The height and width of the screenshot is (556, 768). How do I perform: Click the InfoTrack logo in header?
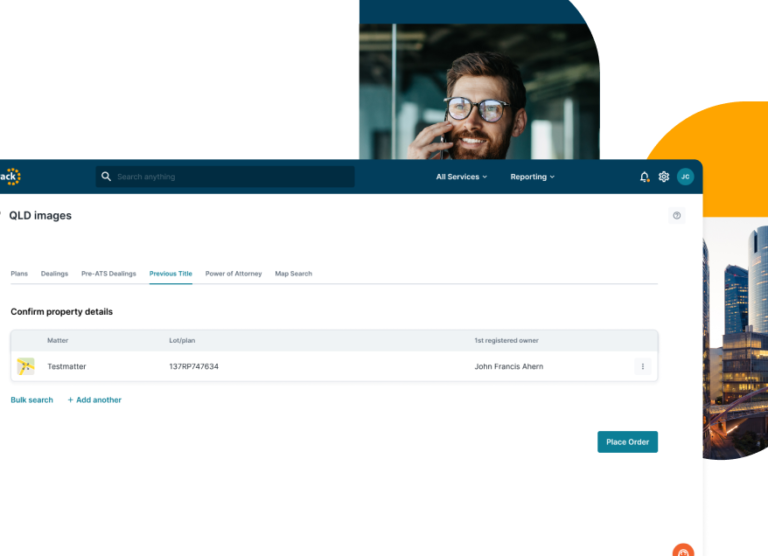click(x=10, y=177)
